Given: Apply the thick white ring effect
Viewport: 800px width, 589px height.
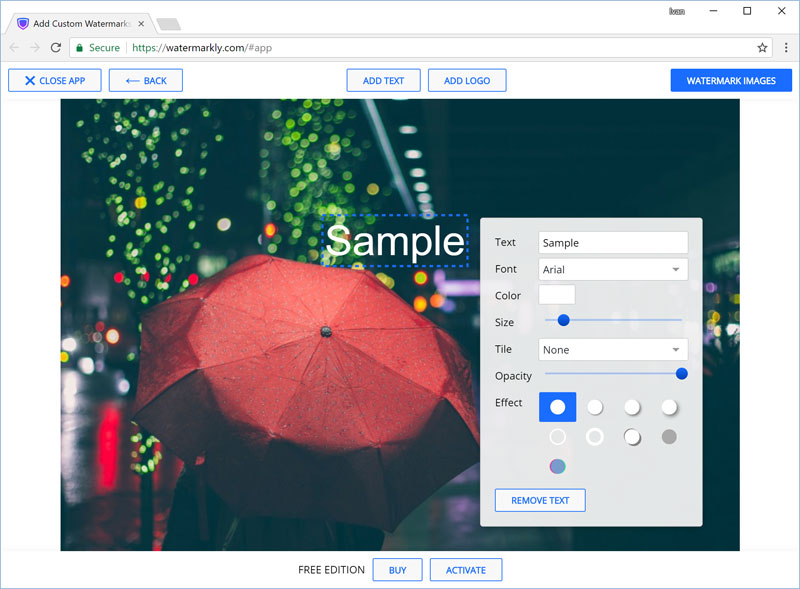Looking at the screenshot, I should (595, 437).
